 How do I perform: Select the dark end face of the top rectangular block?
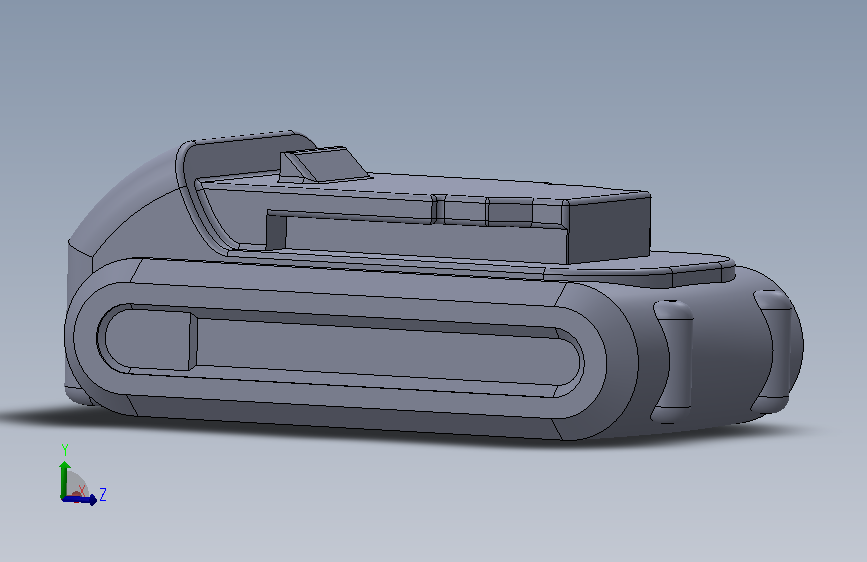pyautogui.click(x=608, y=230)
